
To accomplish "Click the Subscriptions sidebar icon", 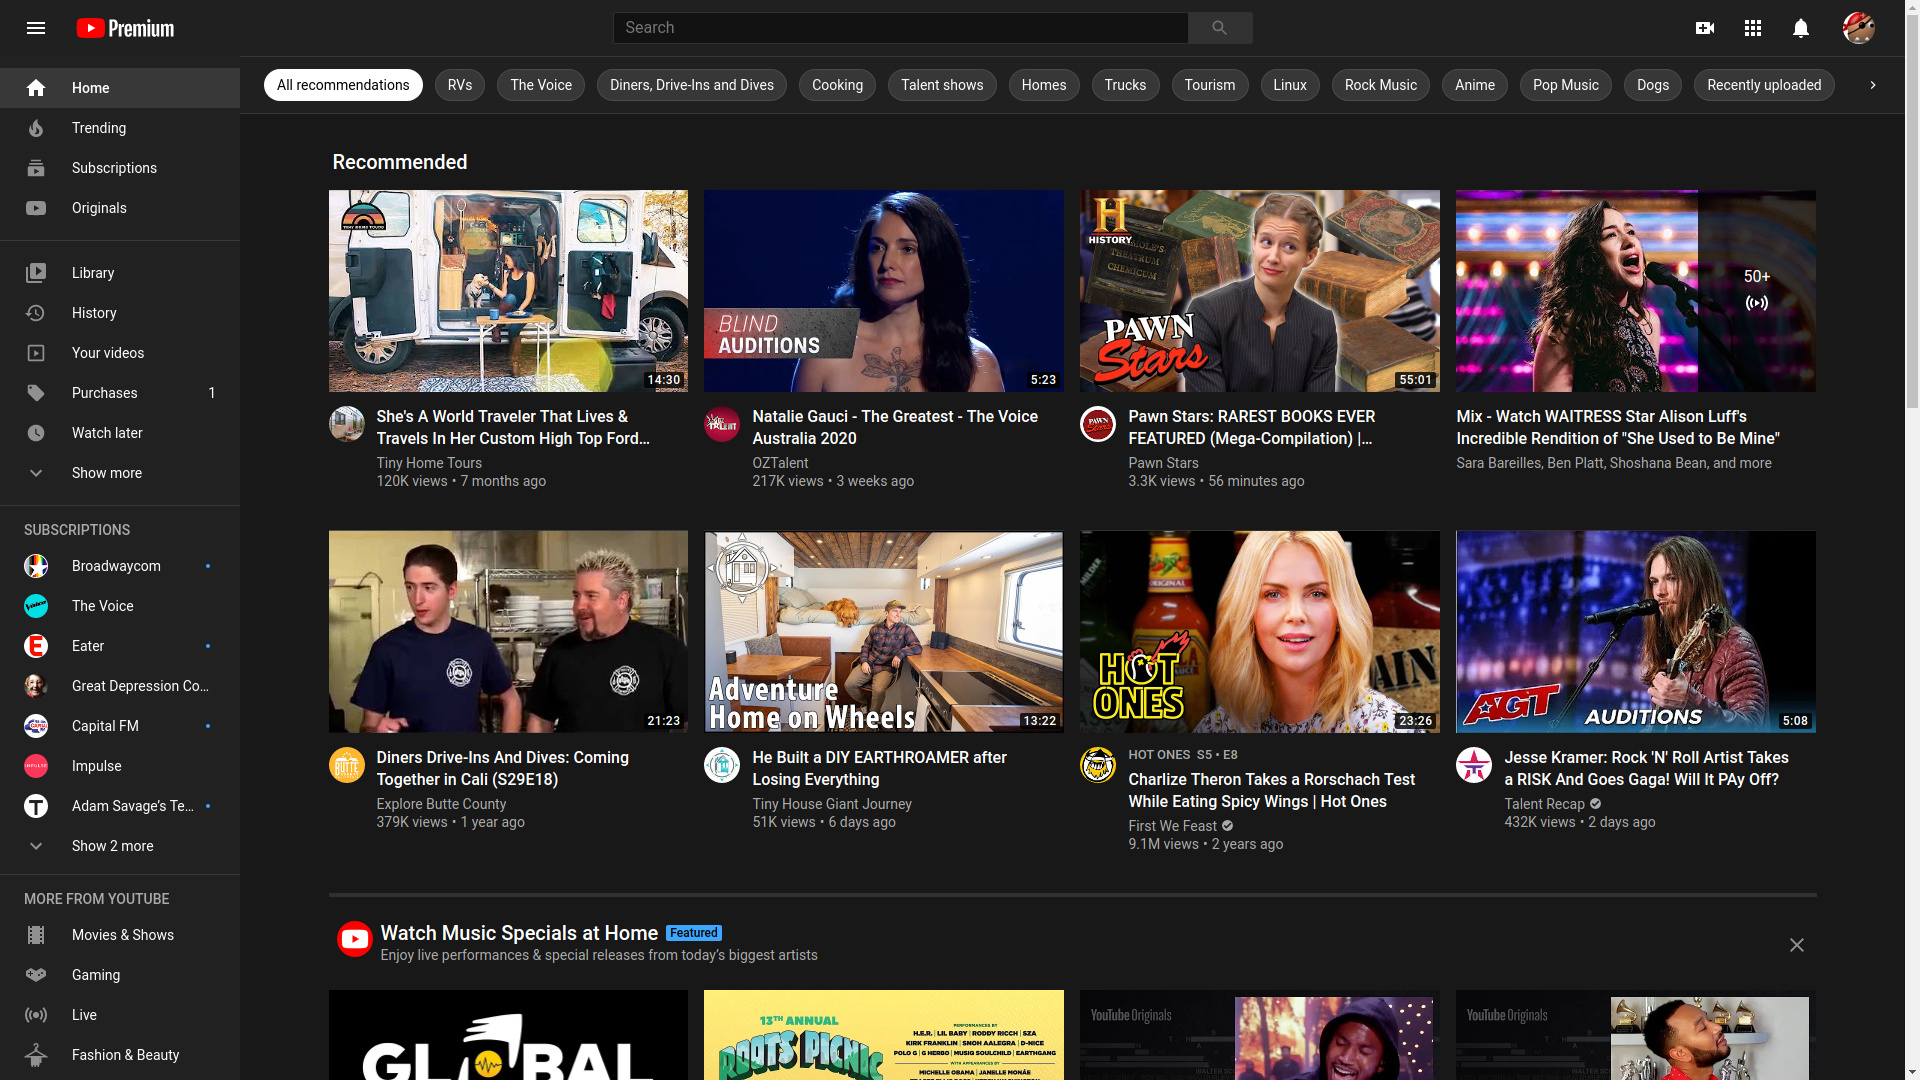I will (36, 168).
